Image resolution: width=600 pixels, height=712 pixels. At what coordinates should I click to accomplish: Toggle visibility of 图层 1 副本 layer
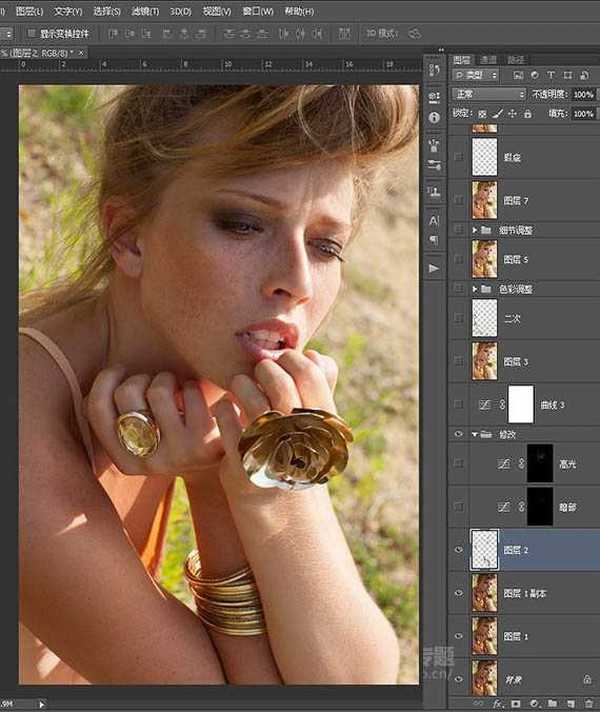pos(459,593)
